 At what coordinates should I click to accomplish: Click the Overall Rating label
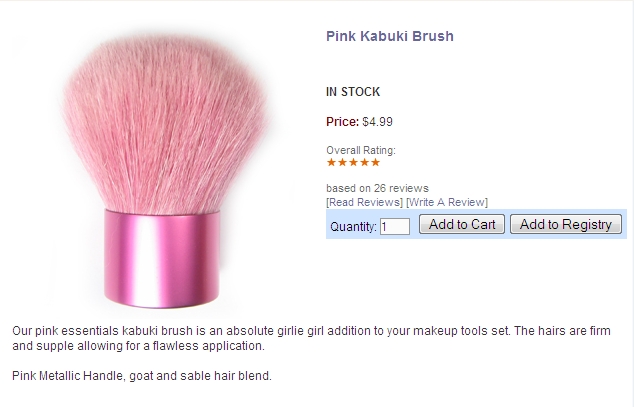(361, 150)
